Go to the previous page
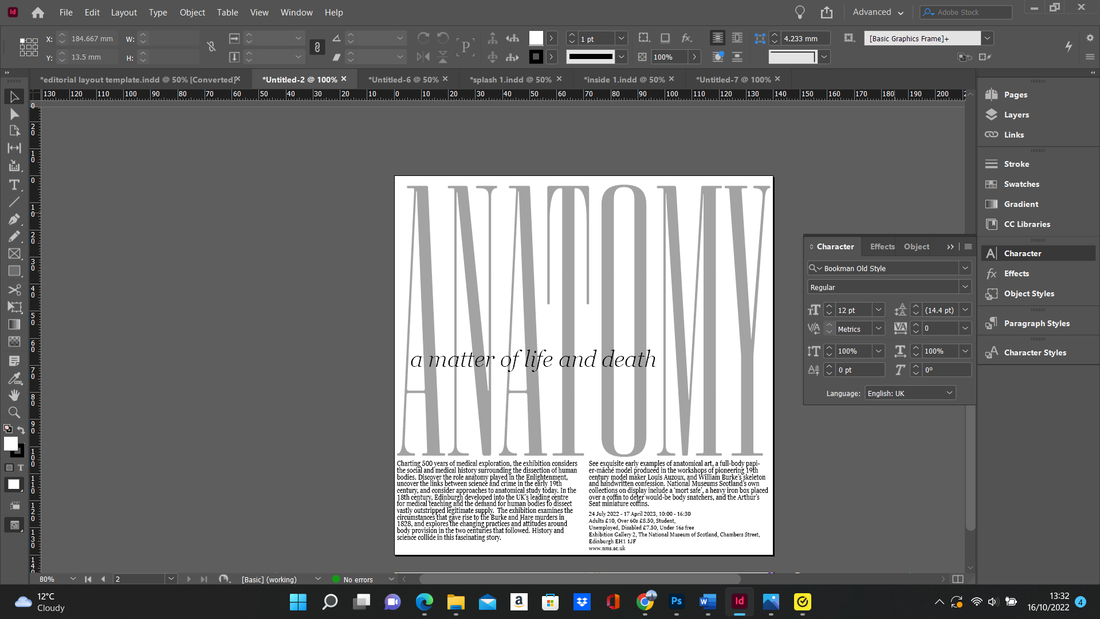Screen dimensions: 1100x619 pyautogui.click(x=103, y=579)
